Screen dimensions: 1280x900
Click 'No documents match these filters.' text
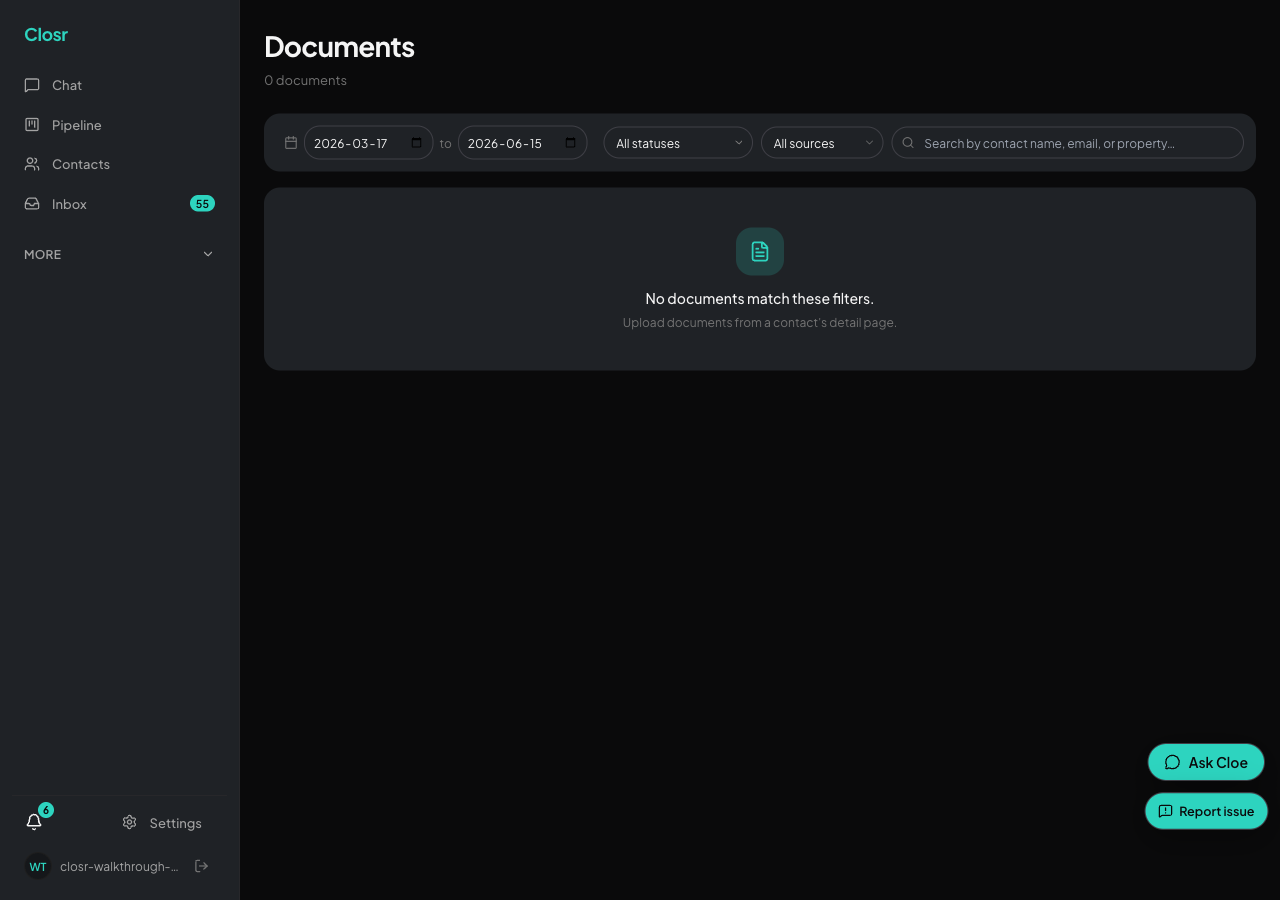[x=760, y=299]
